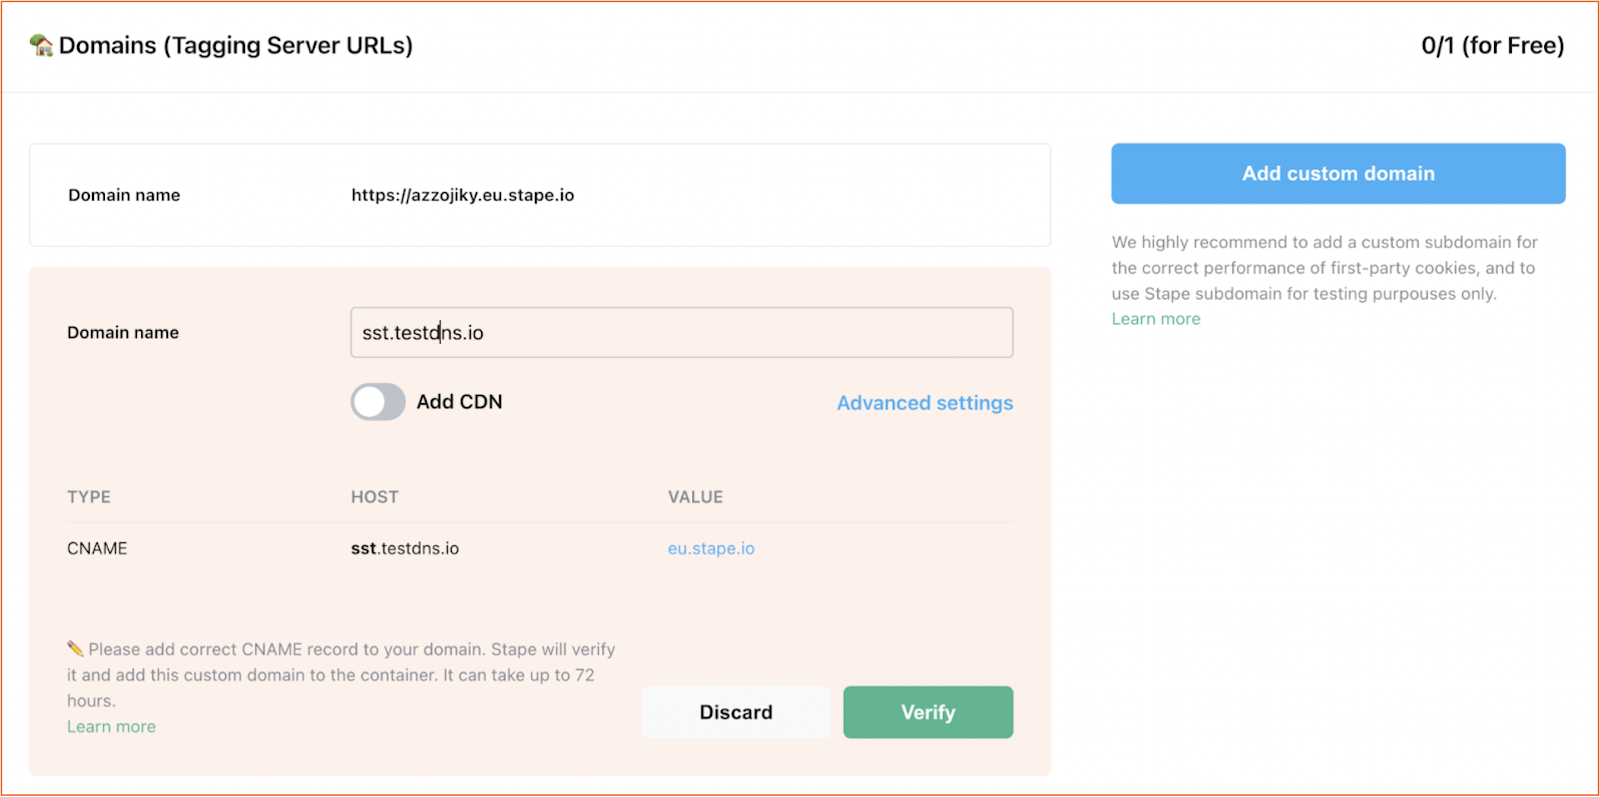1600x797 pixels.
Task: Click the Add CDN label text
Action: (459, 402)
